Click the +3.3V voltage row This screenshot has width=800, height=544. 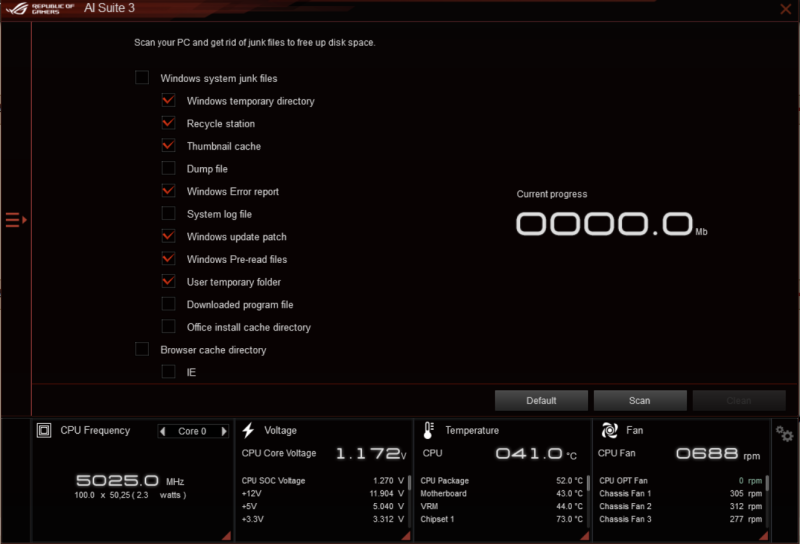click(x=323, y=519)
